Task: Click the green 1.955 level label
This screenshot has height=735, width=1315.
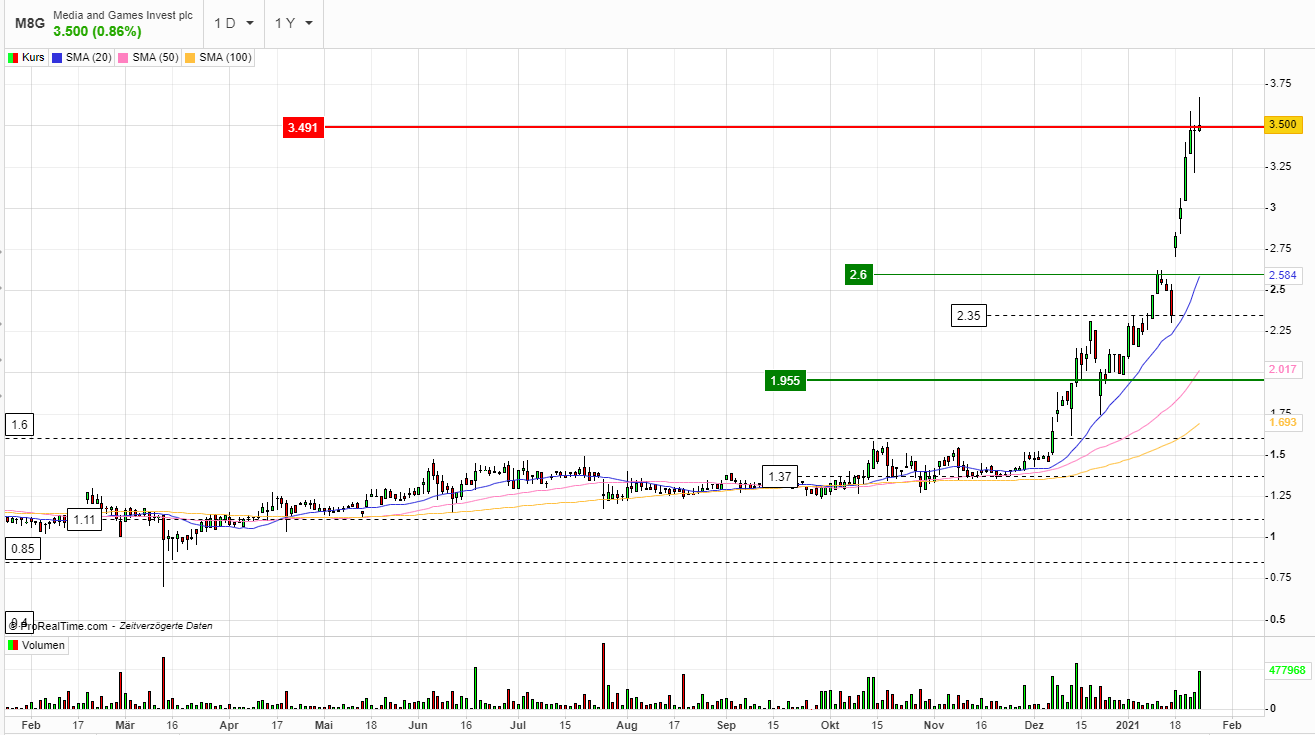Action: coord(786,380)
